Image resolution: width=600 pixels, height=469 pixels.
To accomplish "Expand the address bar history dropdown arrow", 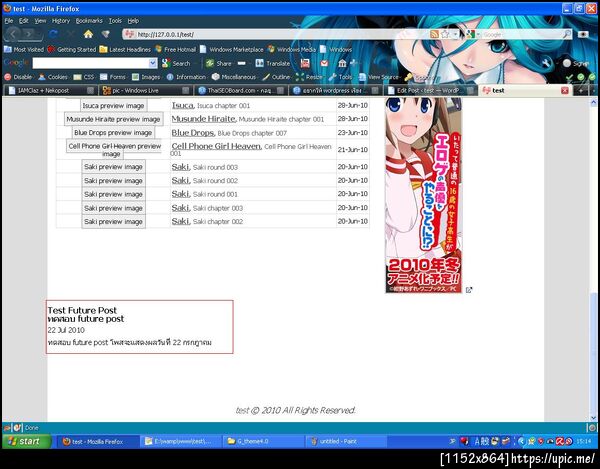I will [x=455, y=34].
